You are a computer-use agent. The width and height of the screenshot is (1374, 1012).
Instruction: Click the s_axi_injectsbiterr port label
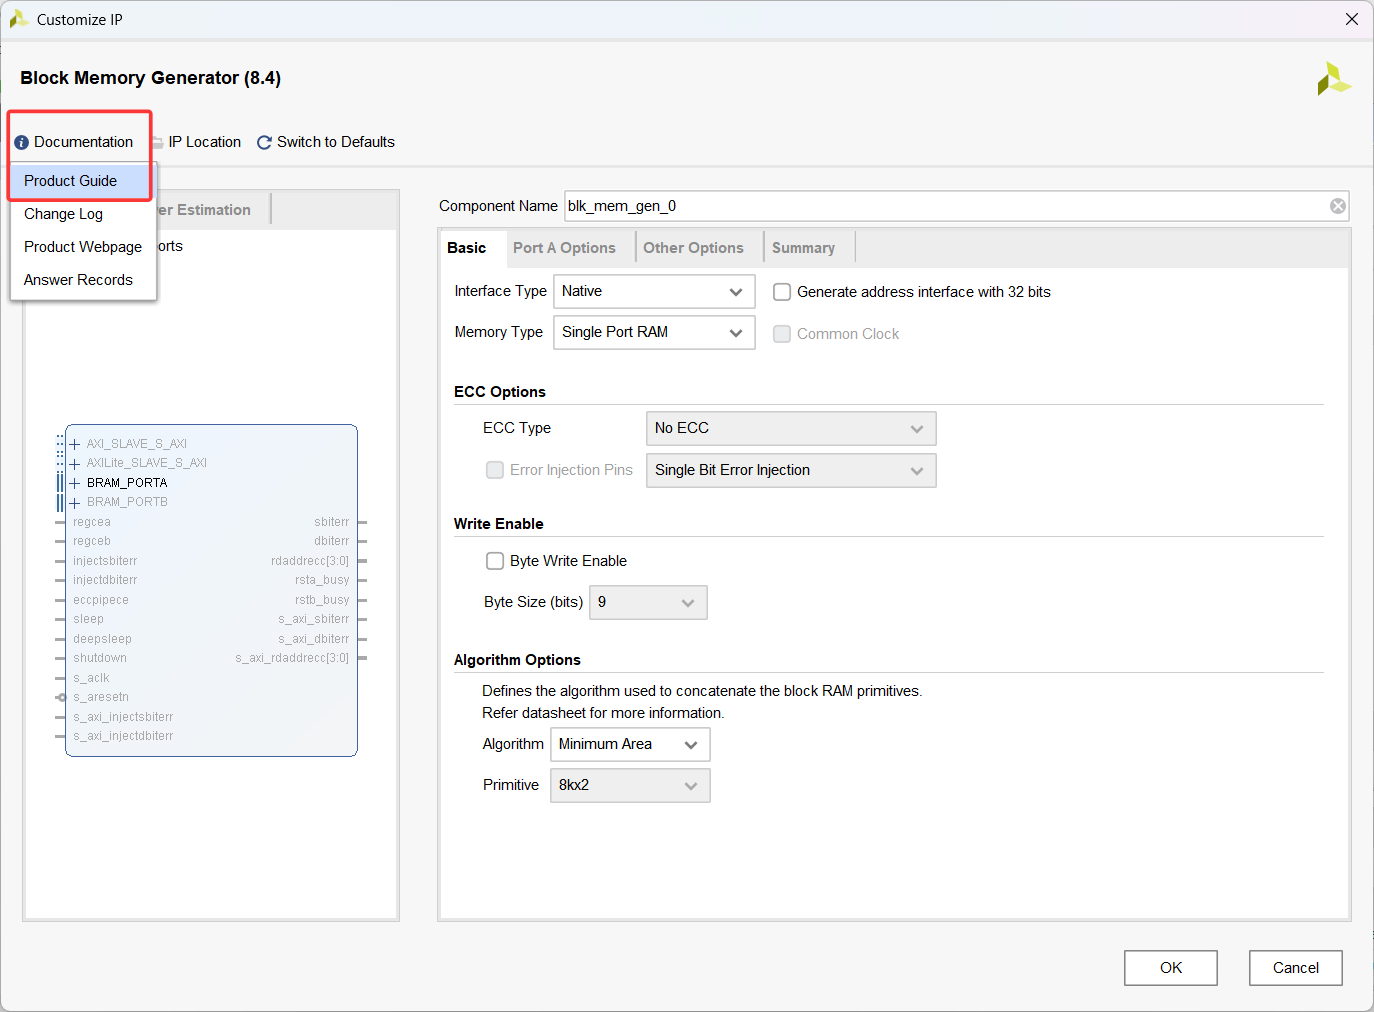coord(123,717)
